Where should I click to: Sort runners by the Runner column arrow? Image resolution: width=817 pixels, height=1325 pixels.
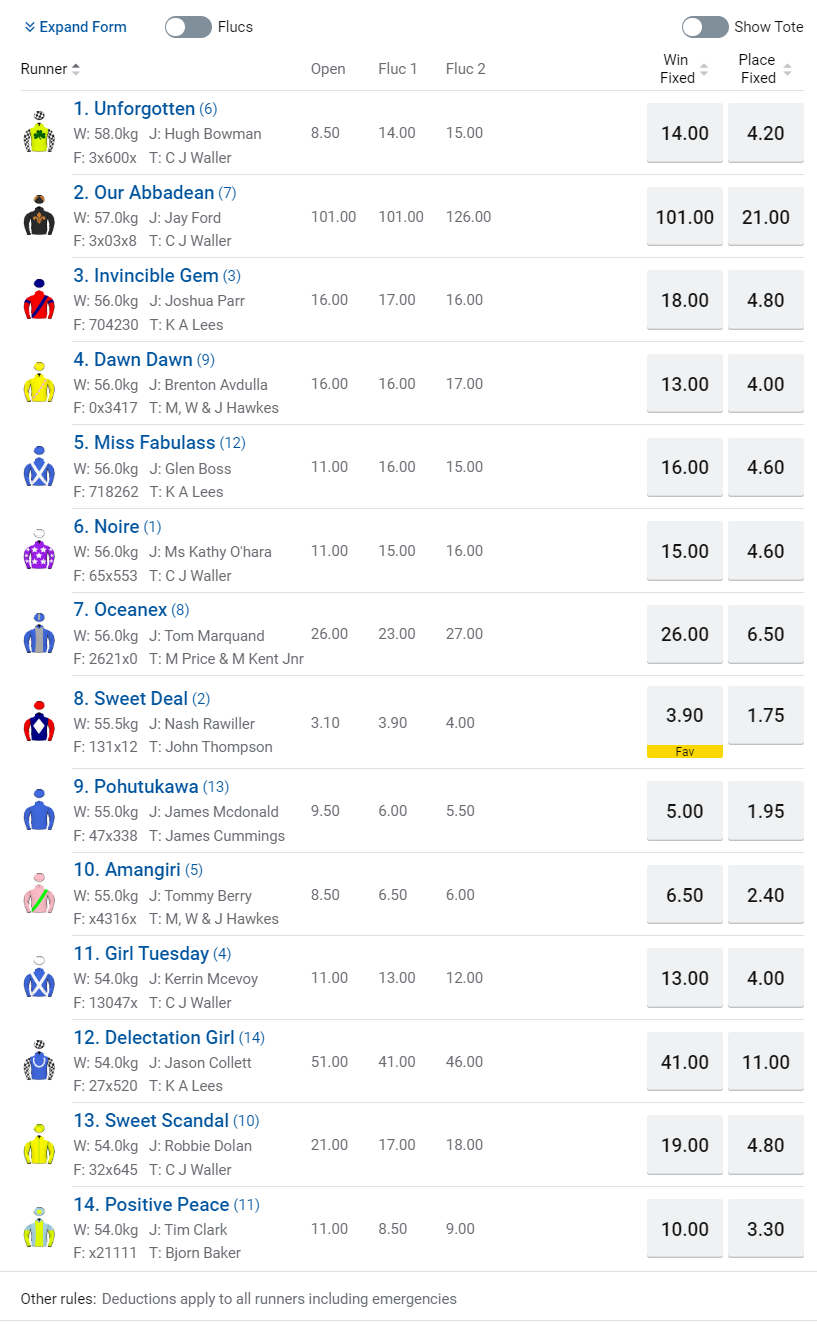pos(76,69)
